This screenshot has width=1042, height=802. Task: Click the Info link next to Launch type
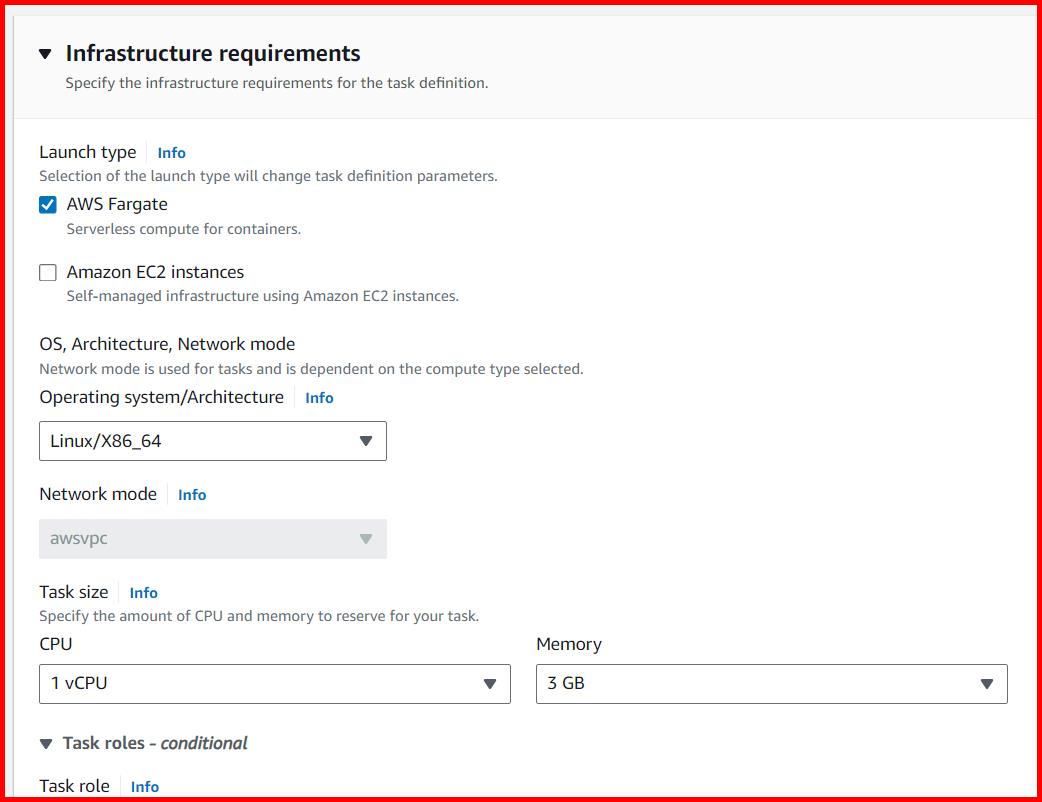pyautogui.click(x=171, y=153)
